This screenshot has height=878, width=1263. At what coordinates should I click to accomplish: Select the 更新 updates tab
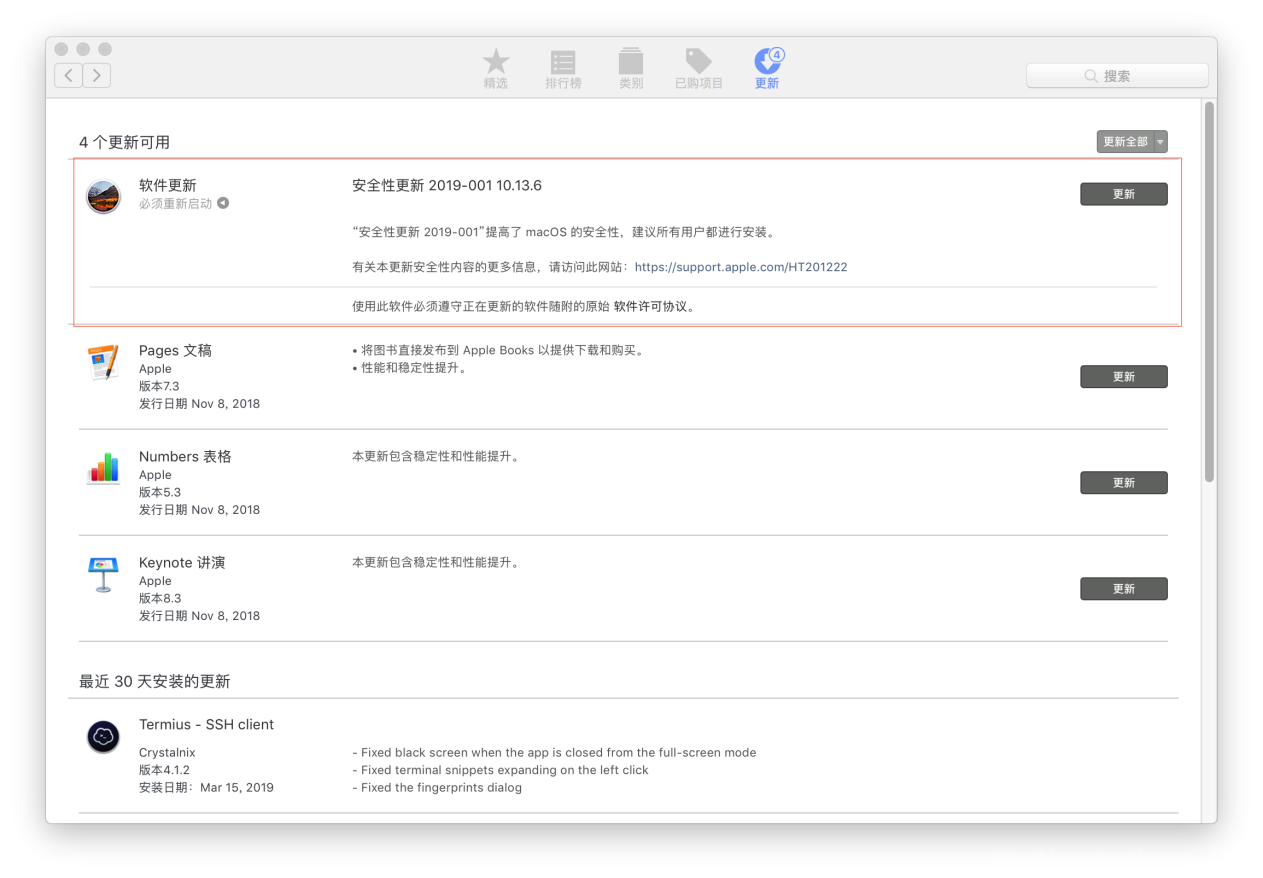[767, 69]
